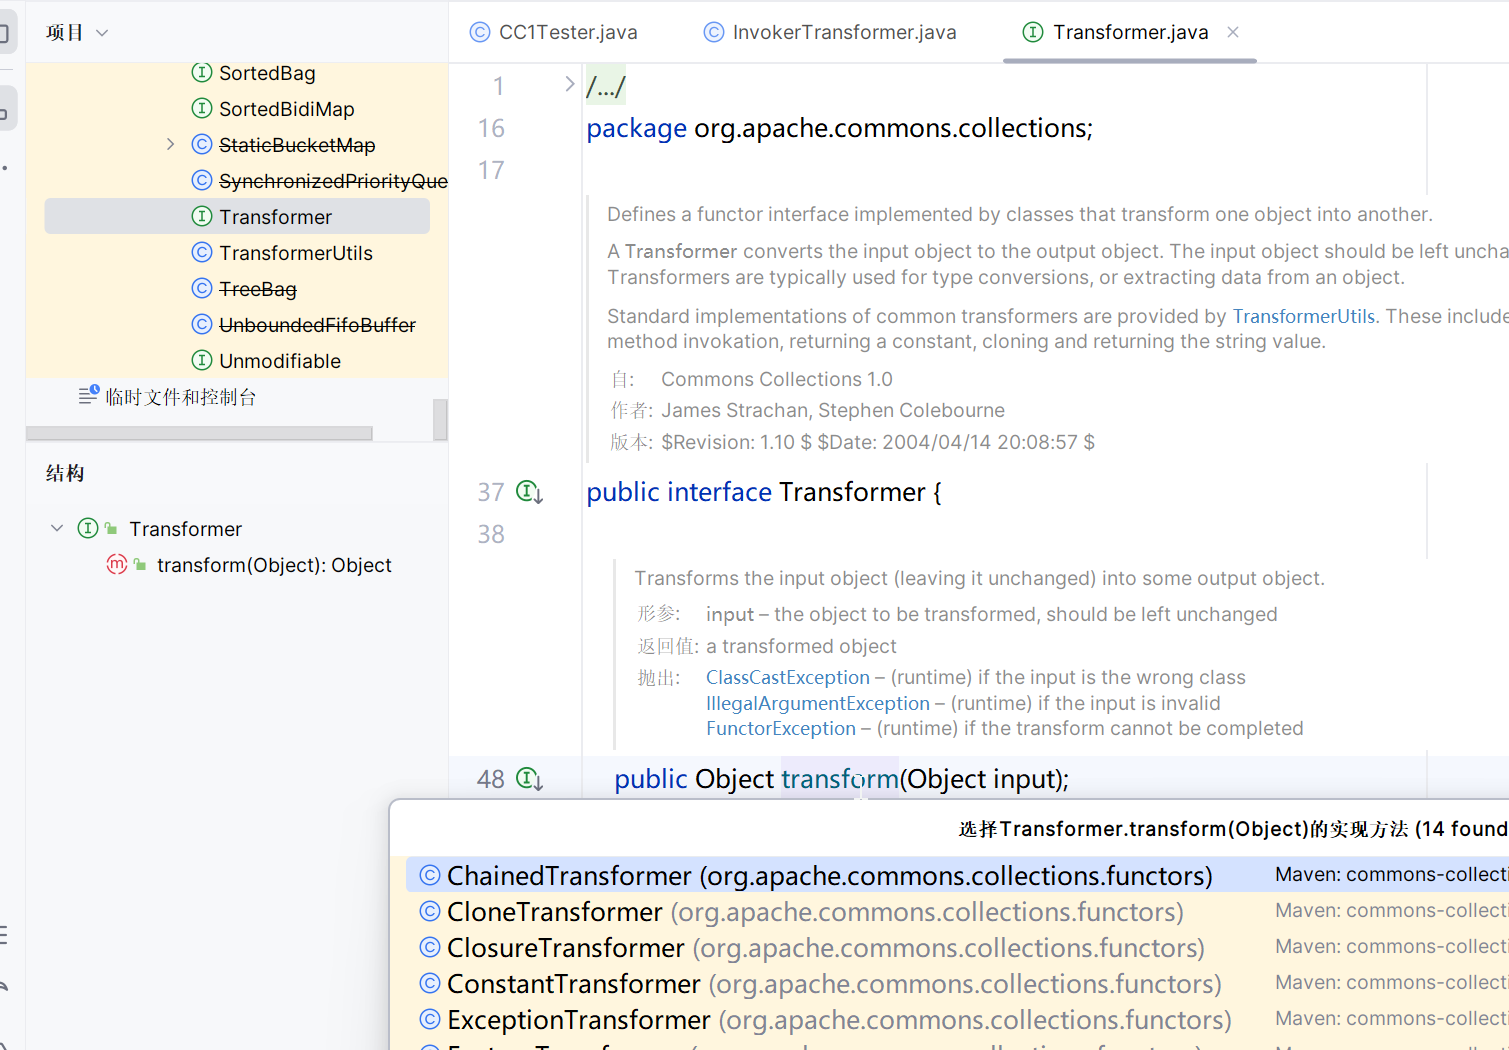Click the interface icon on Transformer.java tab
1509x1050 pixels.
pyautogui.click(x=1033, y=32)
